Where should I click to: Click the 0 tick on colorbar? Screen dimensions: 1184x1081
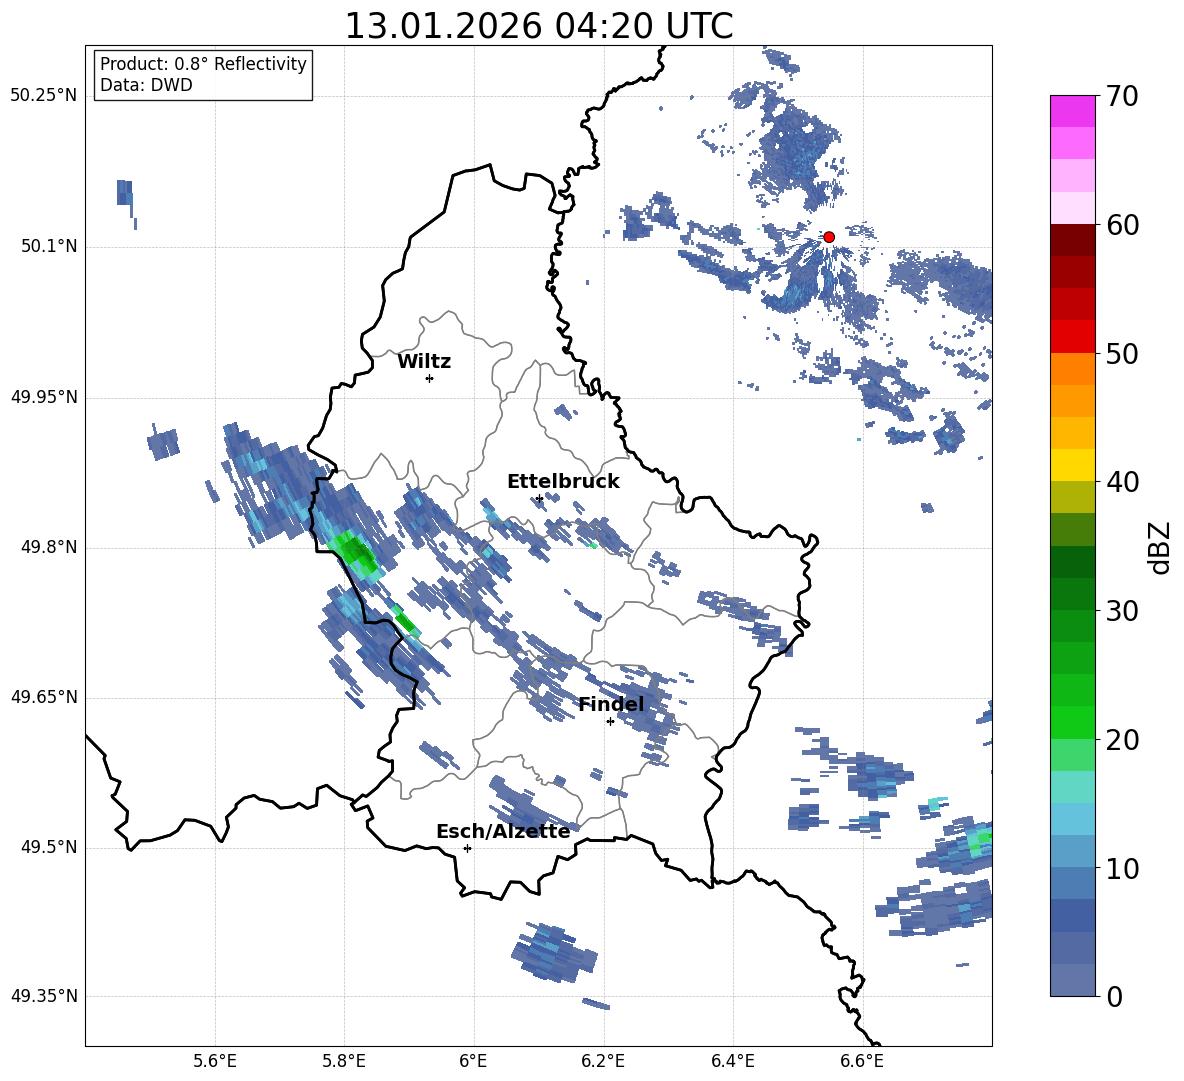pos(1114,996)
